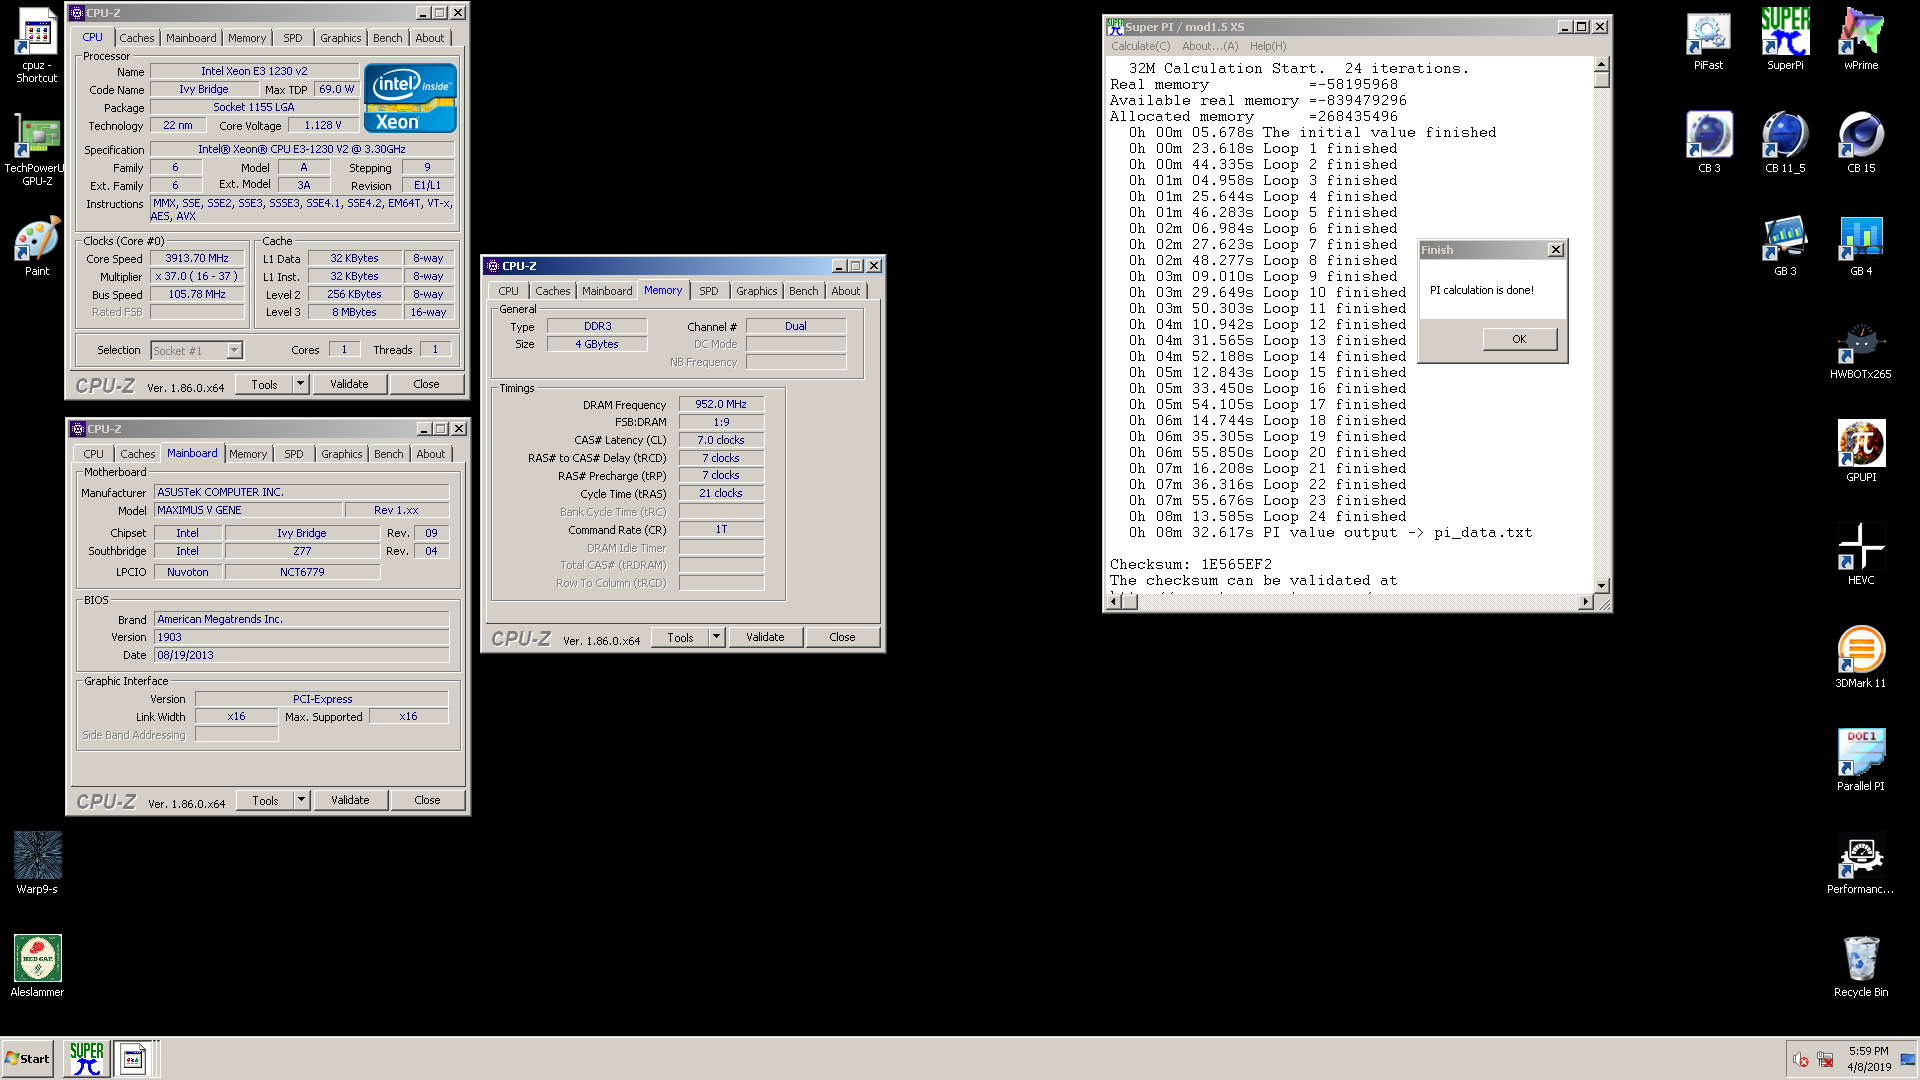Screen dimensions: 1920x1080
Task: Open the HWBOTx265 desktop shortcut
Action: [1861, 350]
